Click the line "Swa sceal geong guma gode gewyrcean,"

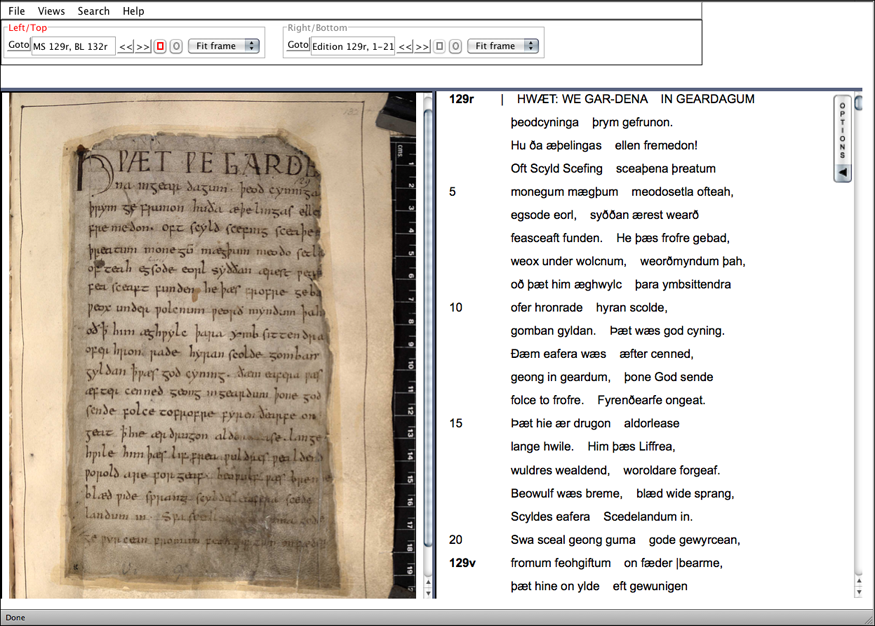[x=626, y=540]
